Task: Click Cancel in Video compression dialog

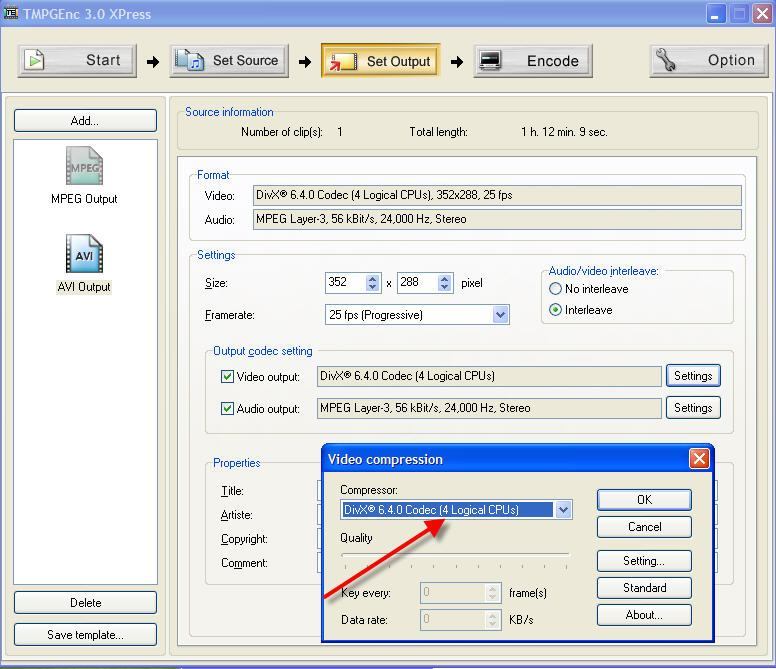Action: pyautogui.click(x=644, y=527)
